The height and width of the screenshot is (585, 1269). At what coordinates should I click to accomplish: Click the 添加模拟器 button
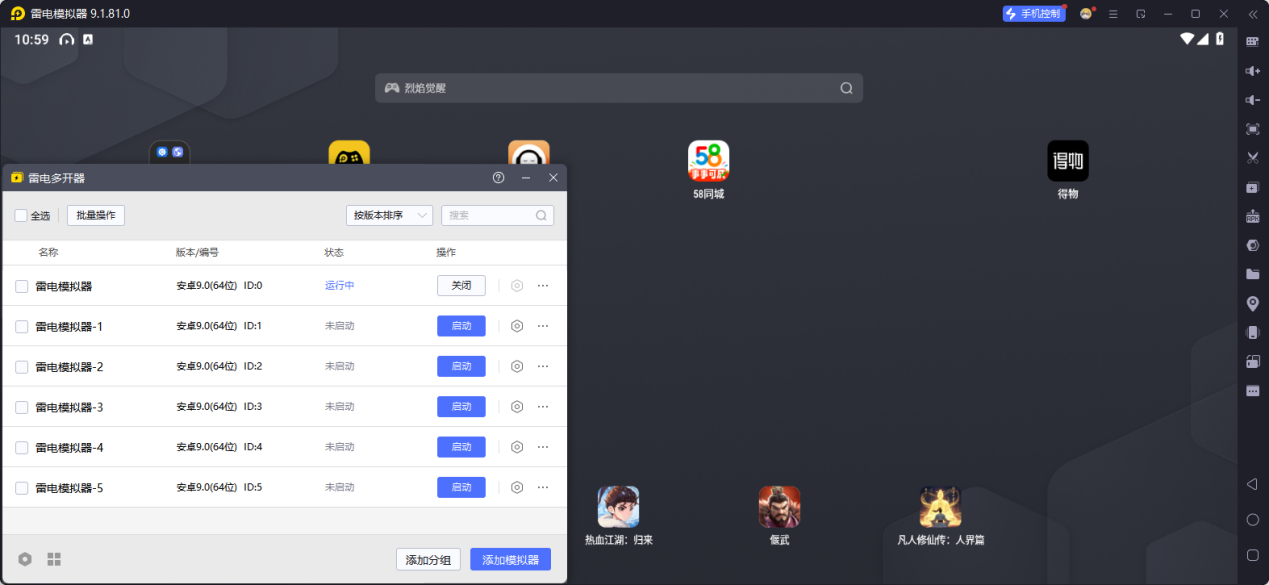coord(510,560)
